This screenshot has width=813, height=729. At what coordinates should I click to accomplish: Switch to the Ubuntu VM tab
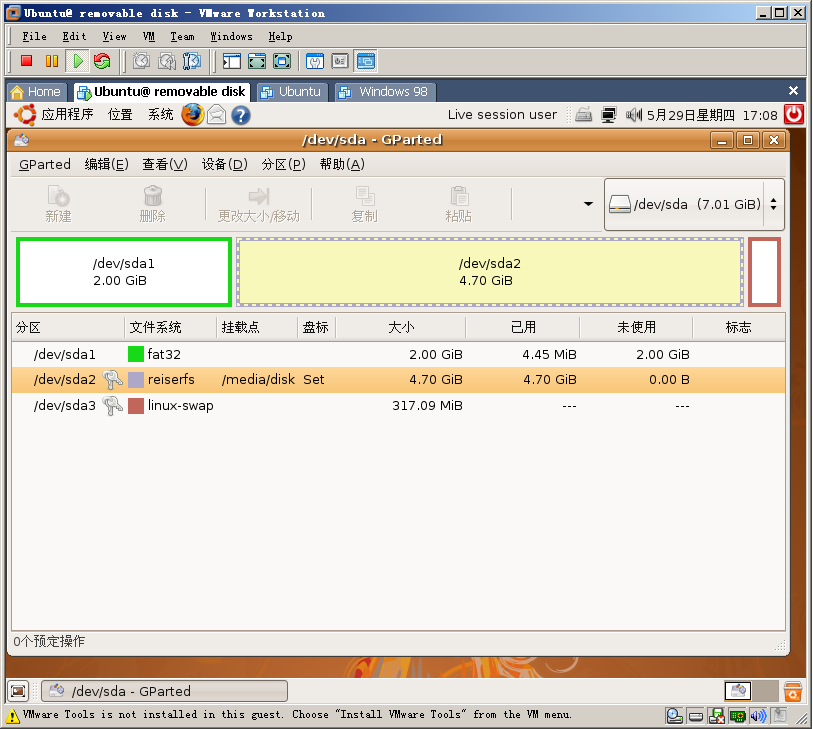[291, 92]
